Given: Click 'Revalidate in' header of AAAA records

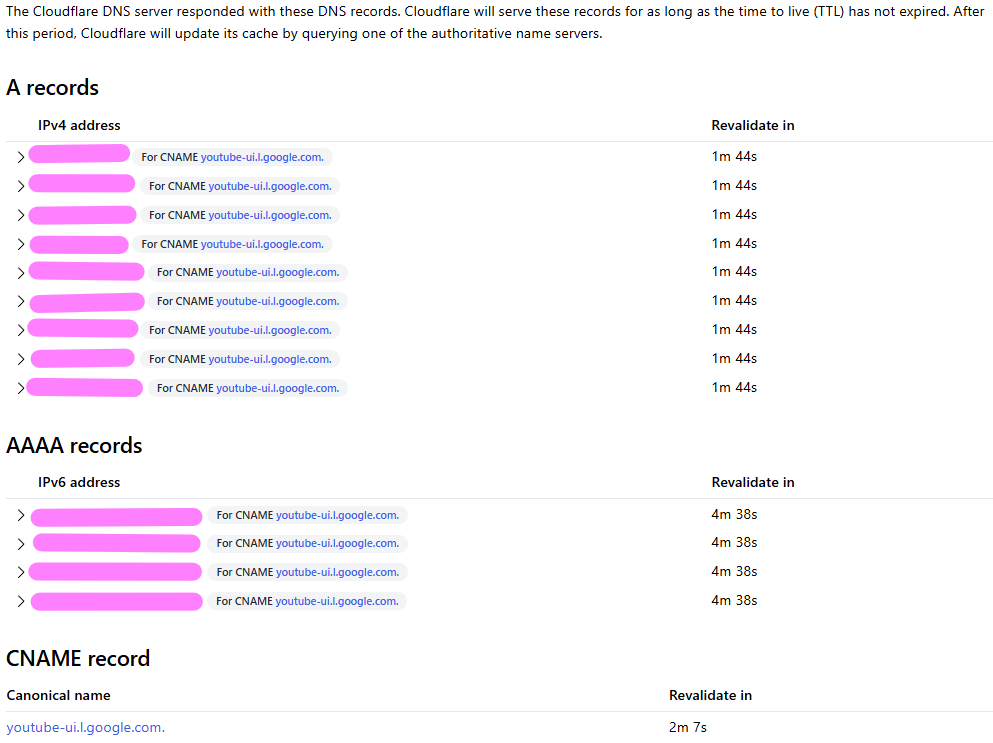Looking at the screenshot, I should tap(753, 483).
